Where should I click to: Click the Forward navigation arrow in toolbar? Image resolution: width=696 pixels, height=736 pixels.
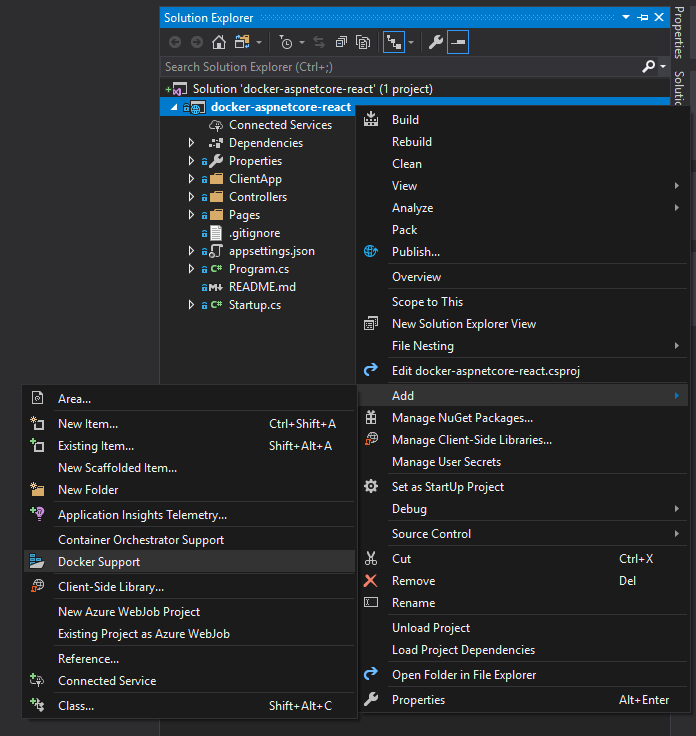point(197,42)
